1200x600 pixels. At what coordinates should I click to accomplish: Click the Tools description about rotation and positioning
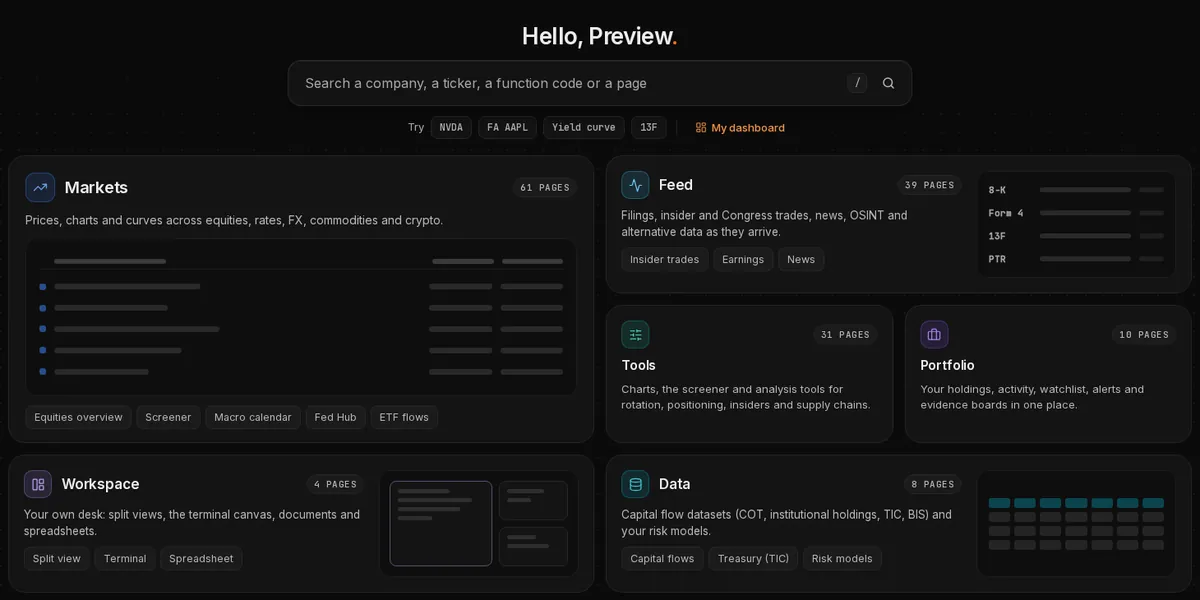pos(746,397)
